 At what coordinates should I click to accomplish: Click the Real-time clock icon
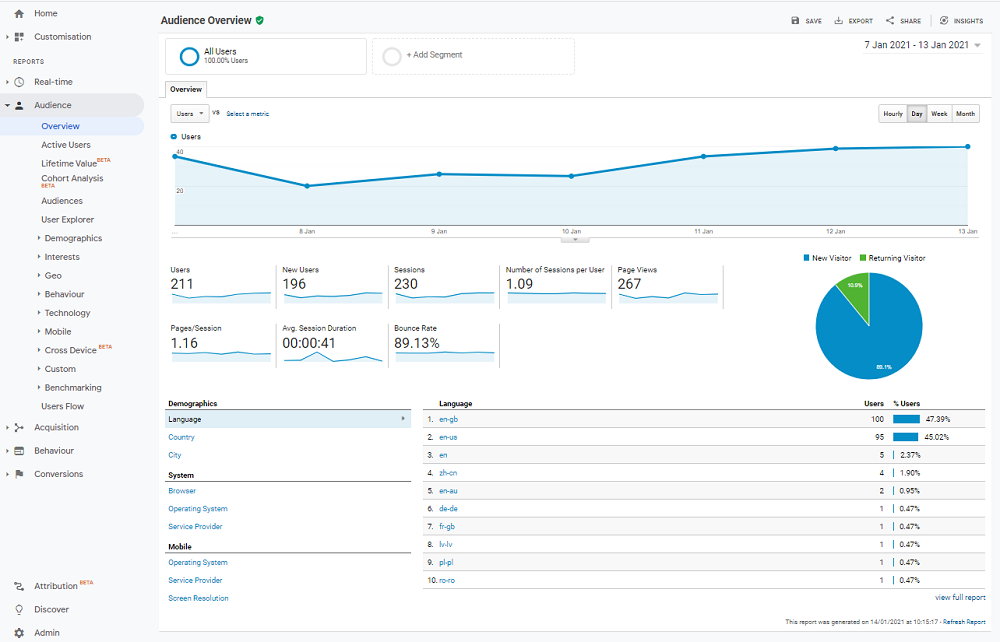tap(19, 82)
